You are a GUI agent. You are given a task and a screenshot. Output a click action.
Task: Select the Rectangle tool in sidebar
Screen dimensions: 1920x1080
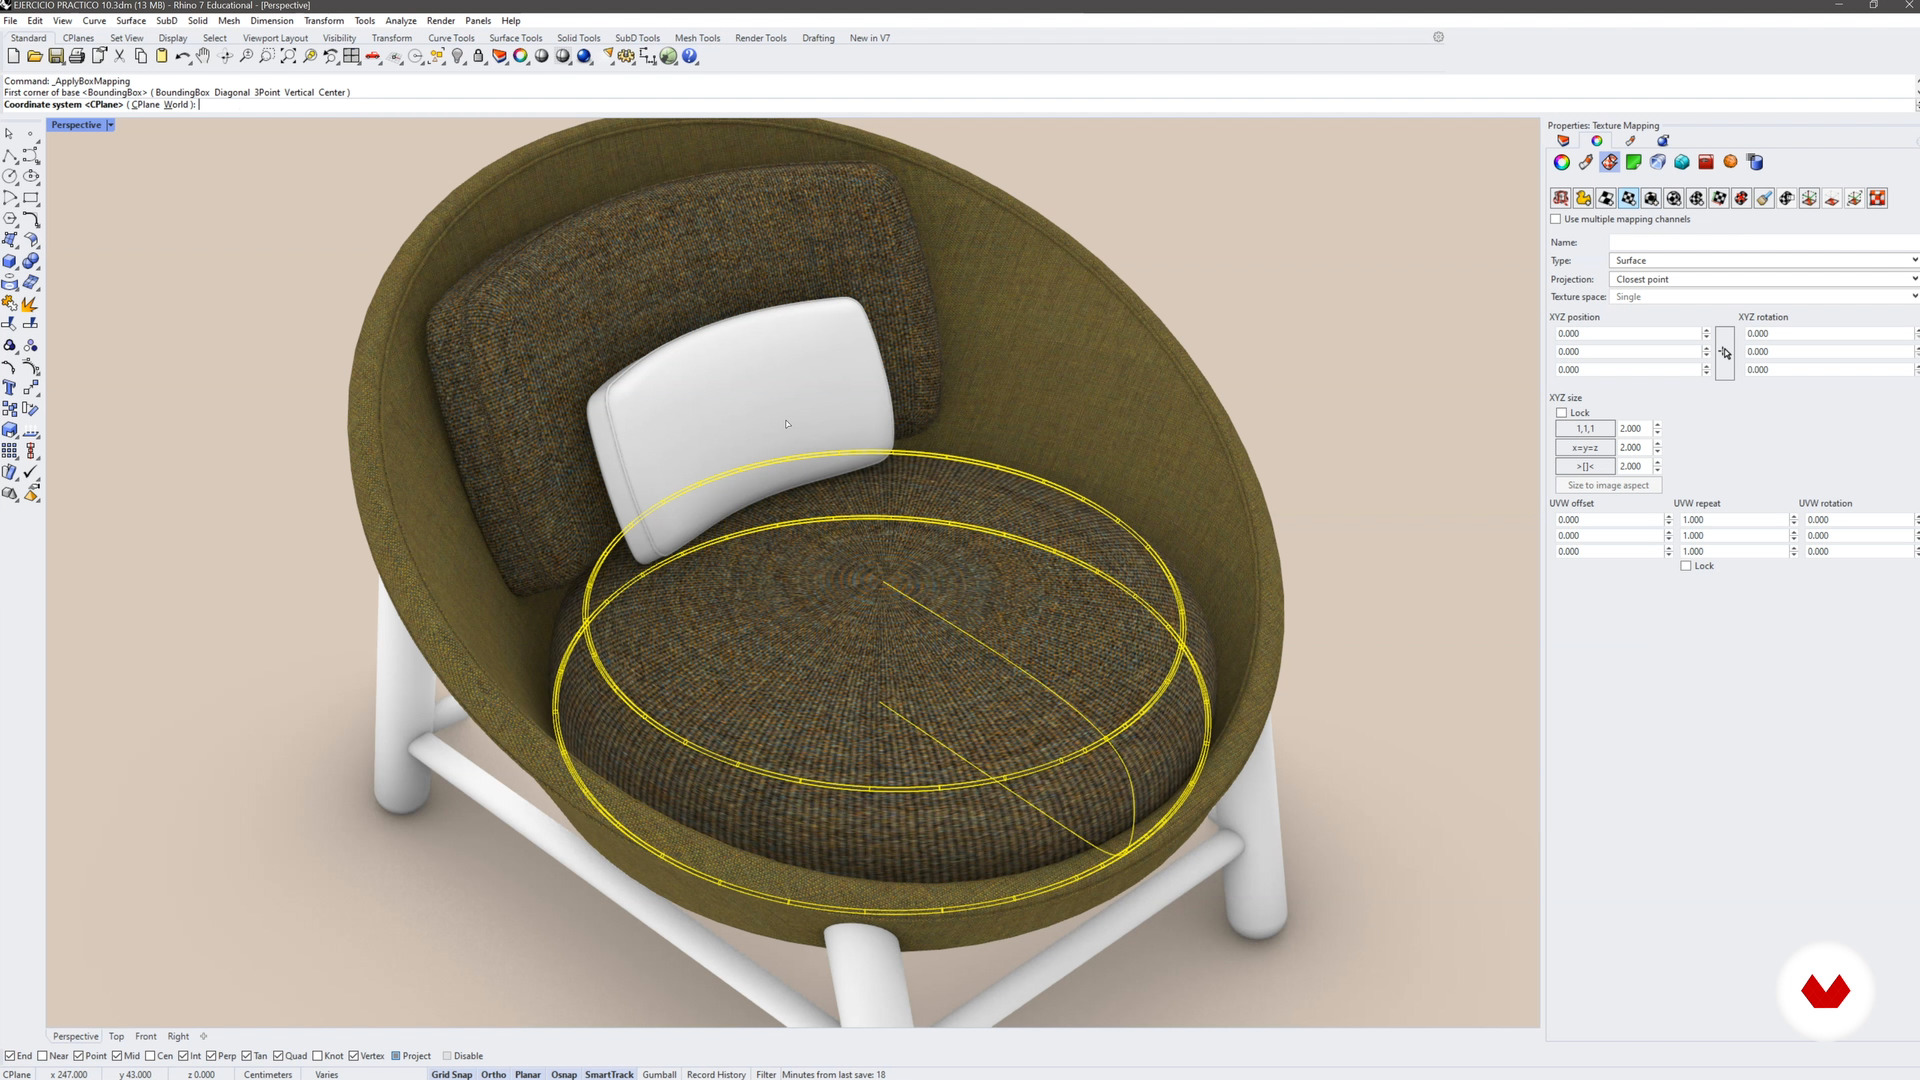click(31, 198)
